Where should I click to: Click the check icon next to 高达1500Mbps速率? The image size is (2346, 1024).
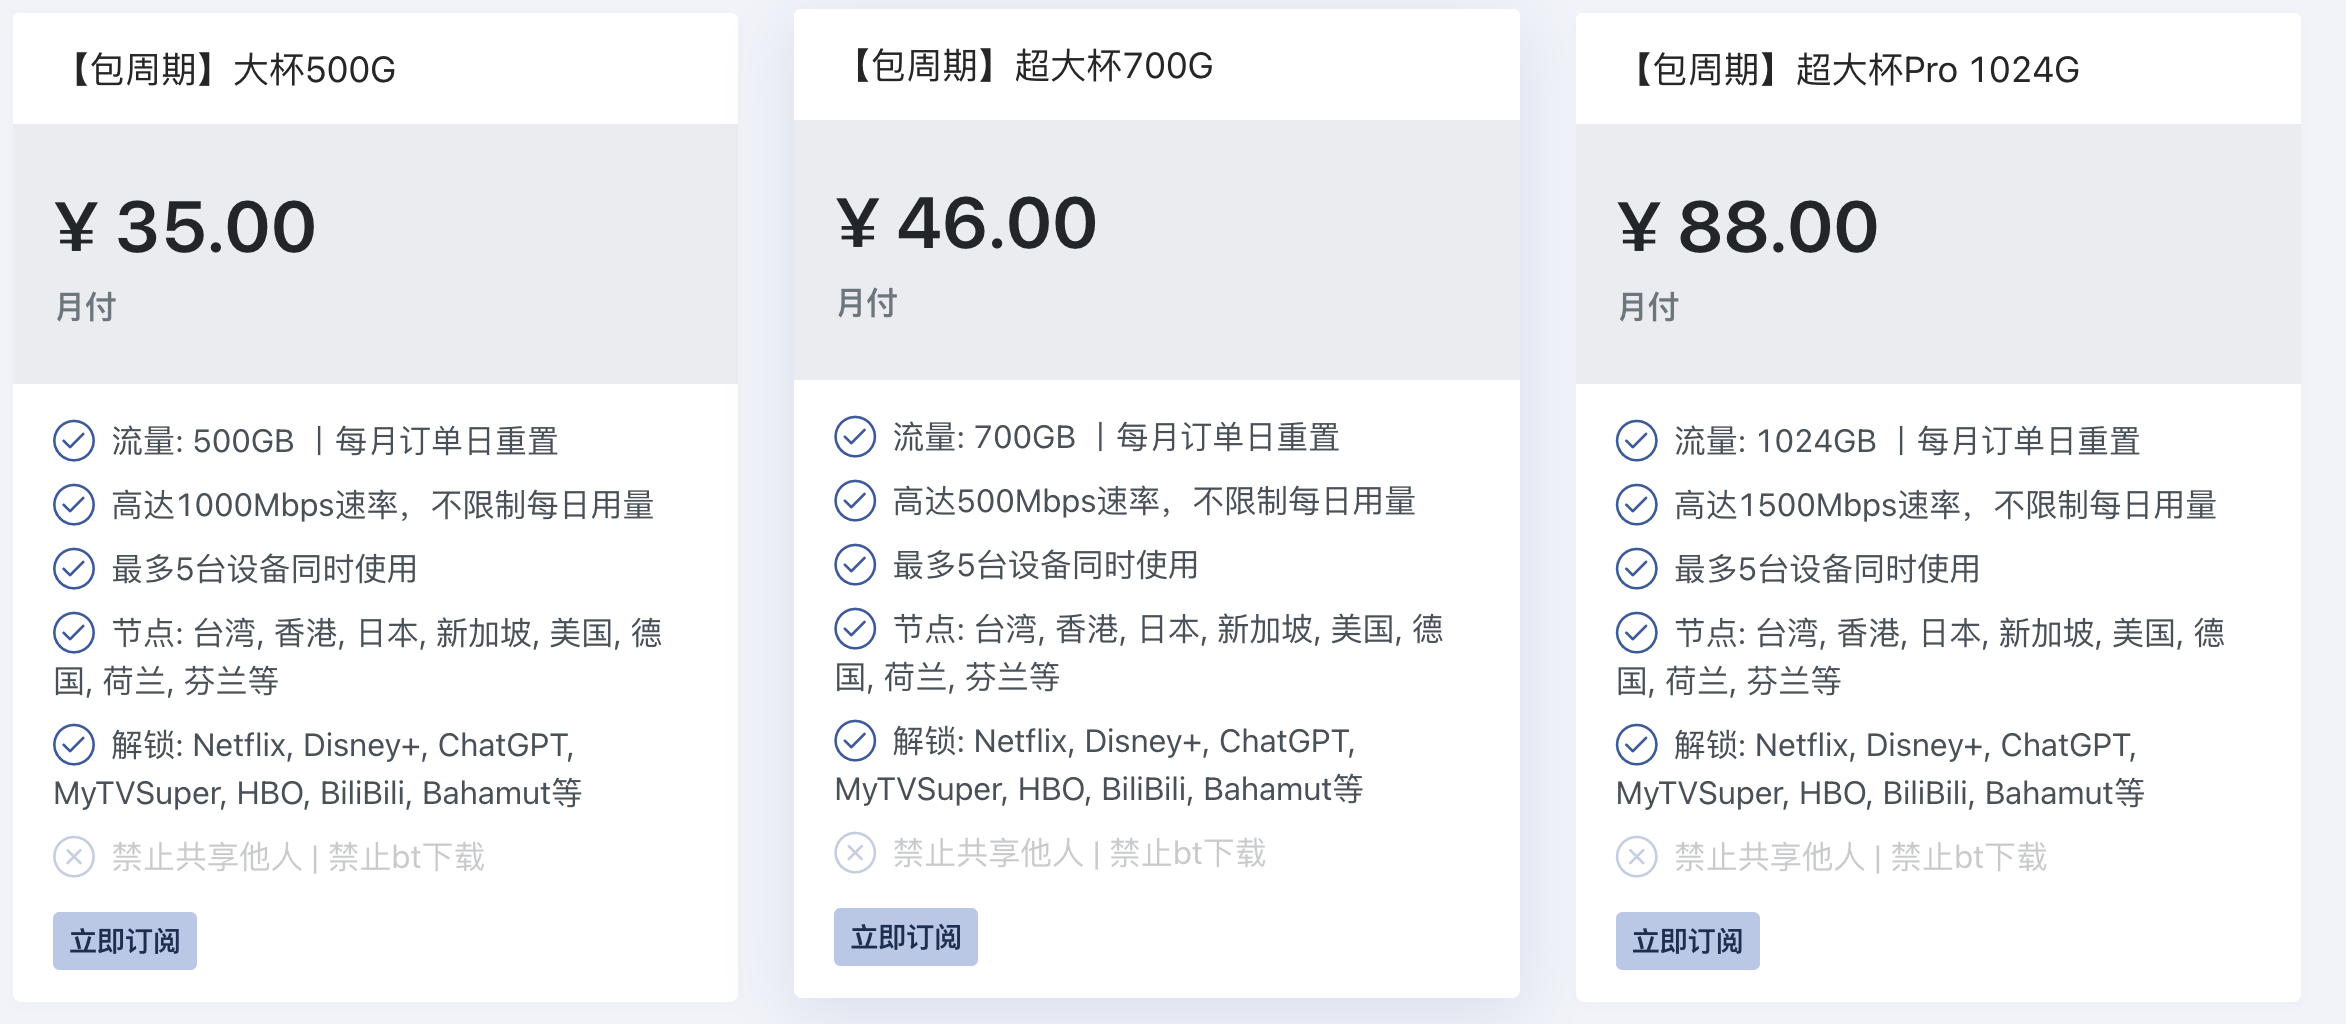click(1637, 505)
